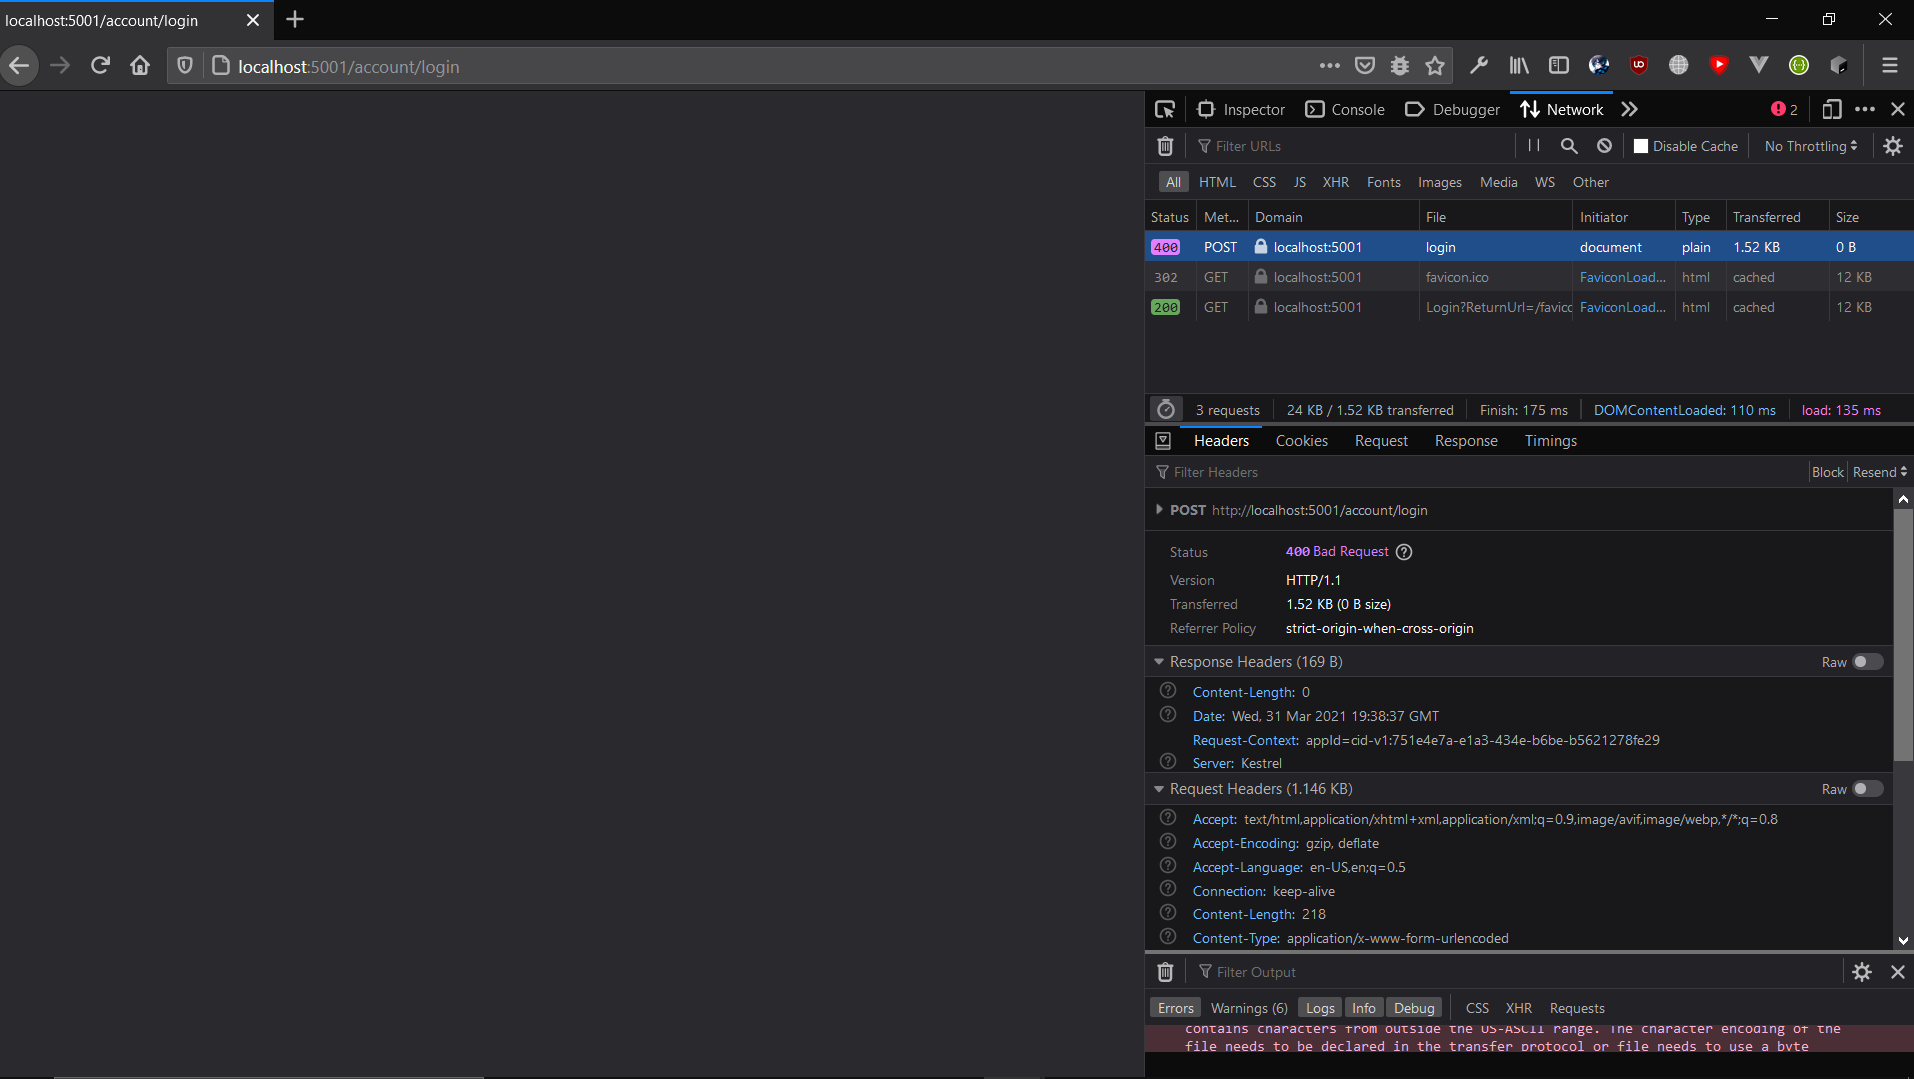Open the uBlock Origin extension

pos(1638,64)
